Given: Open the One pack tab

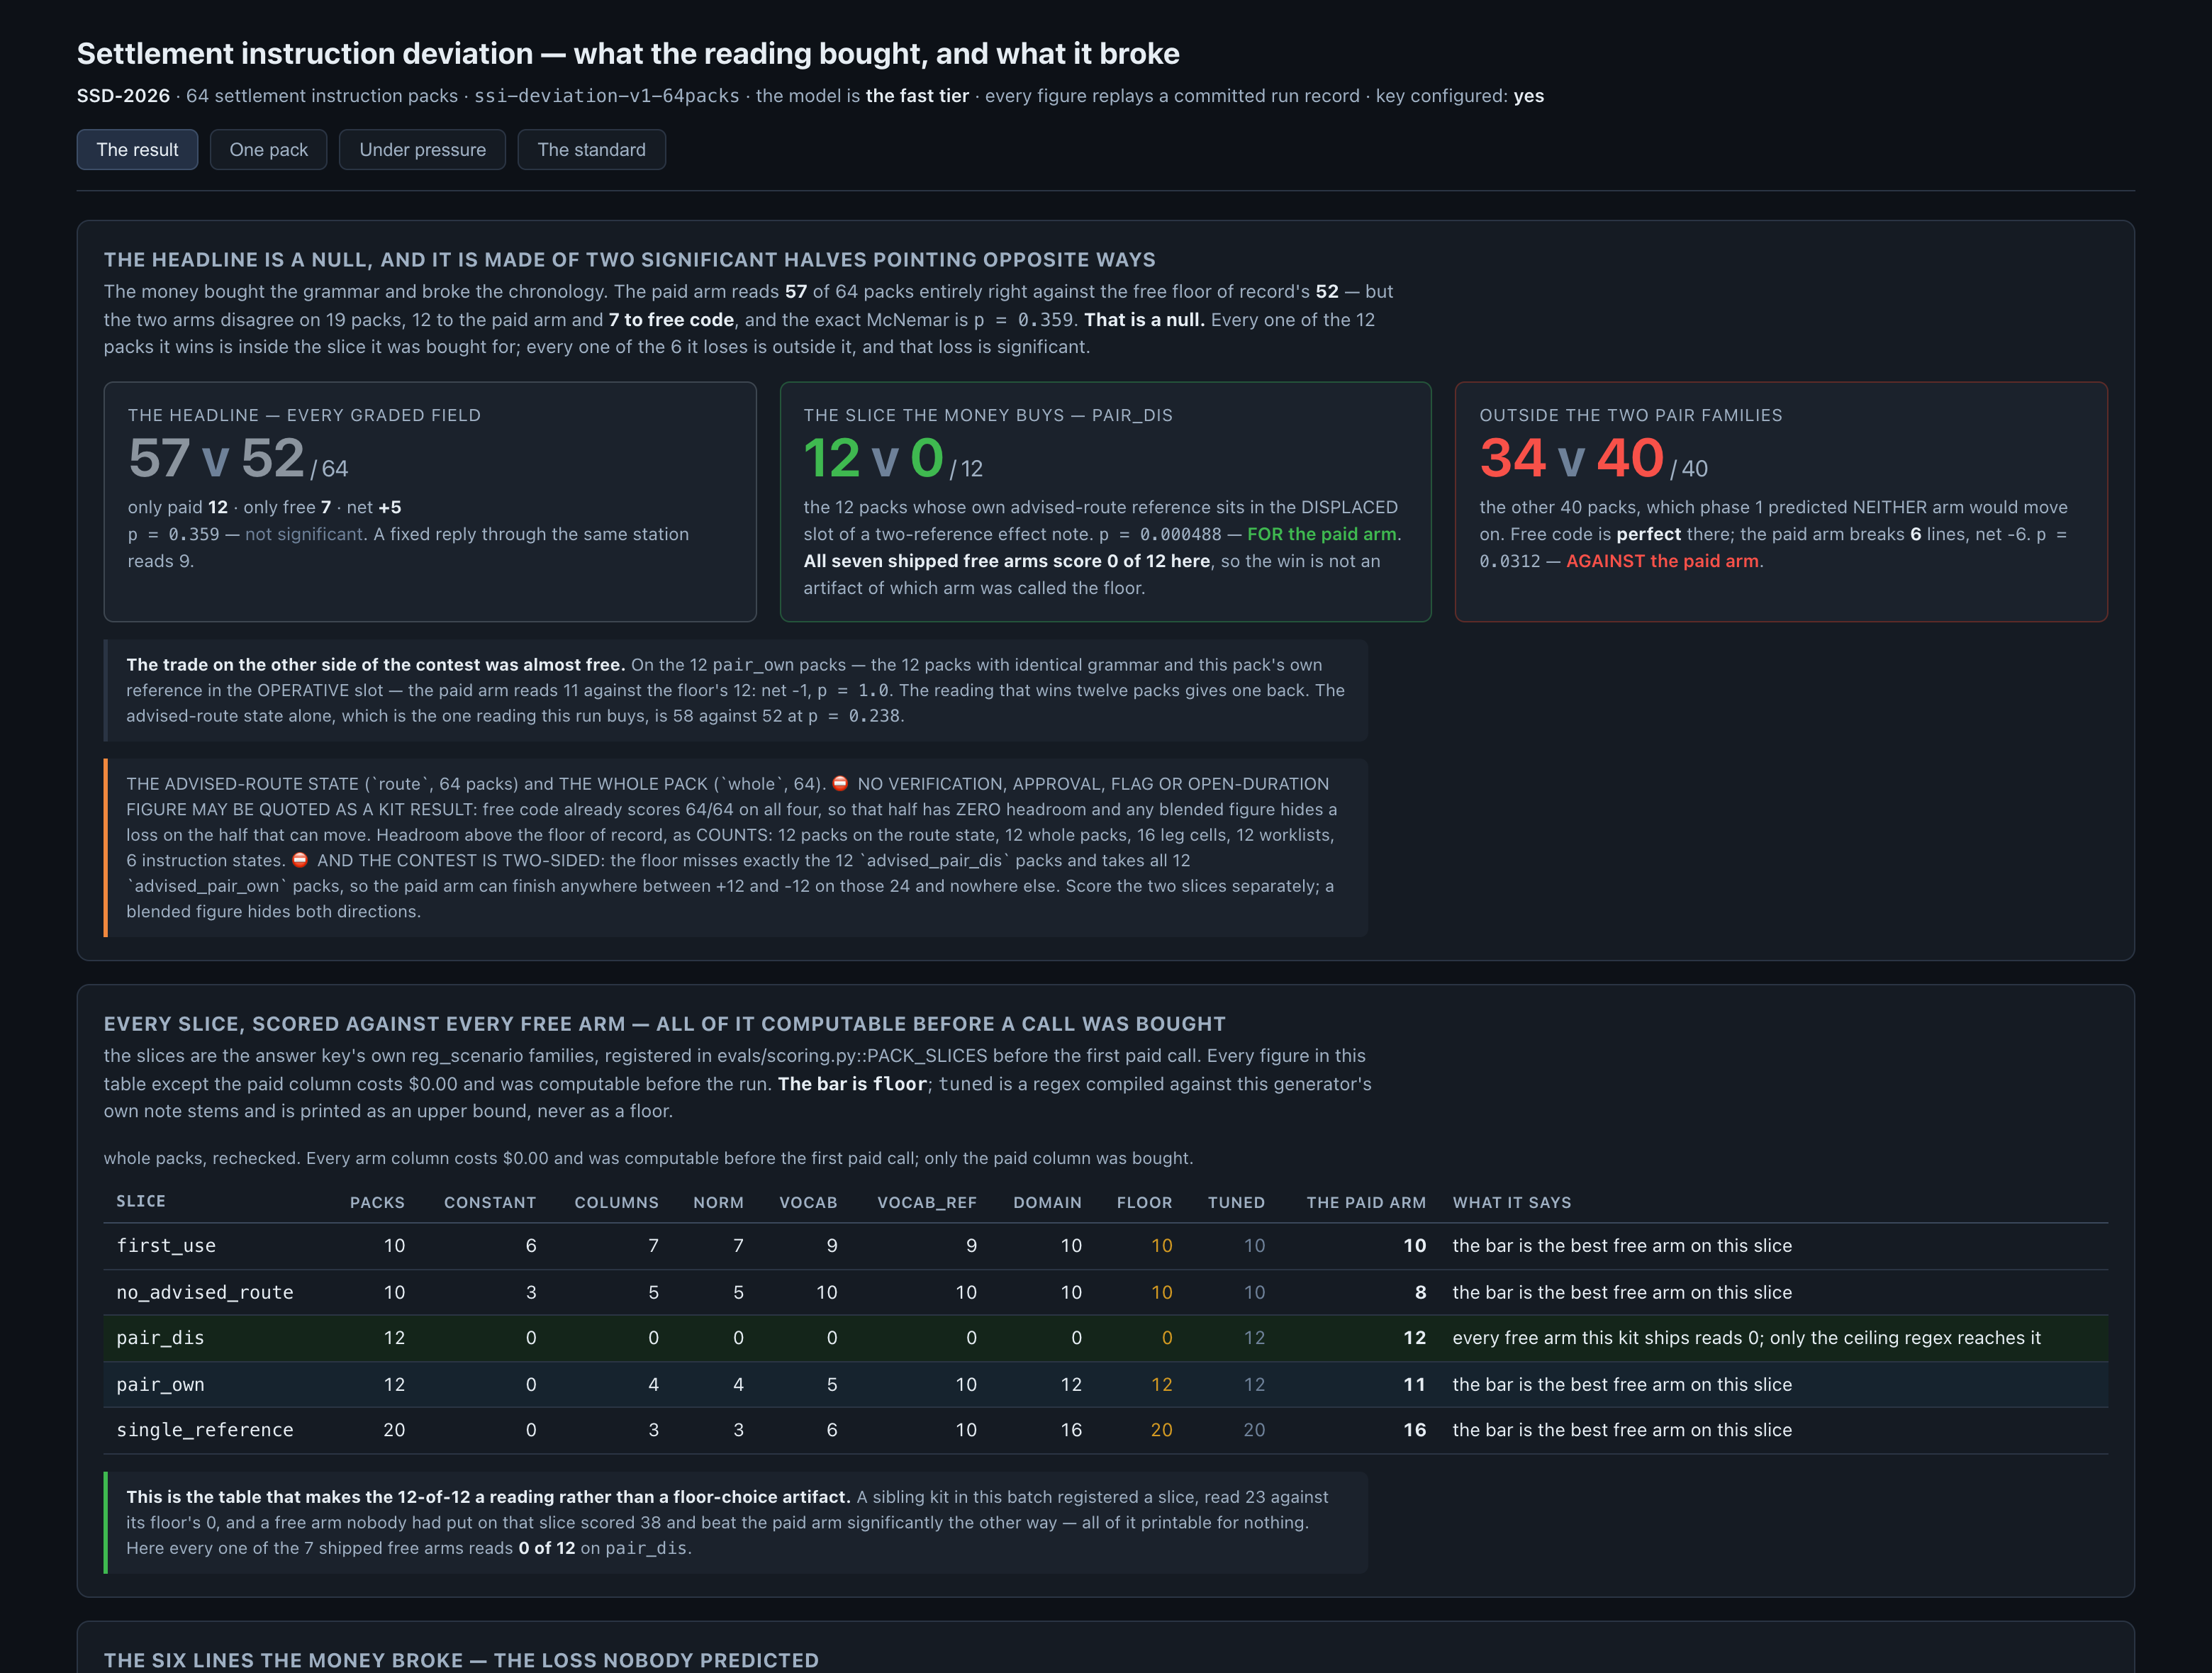Looking at the screenshot, I should tap(268, 150).
